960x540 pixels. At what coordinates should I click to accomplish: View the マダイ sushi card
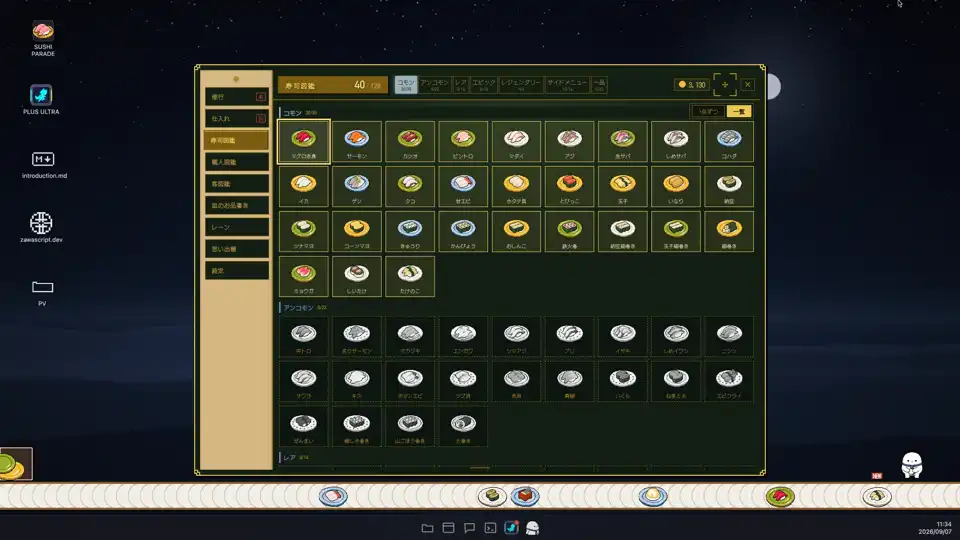pyautogui.click(x=517, y=141)
